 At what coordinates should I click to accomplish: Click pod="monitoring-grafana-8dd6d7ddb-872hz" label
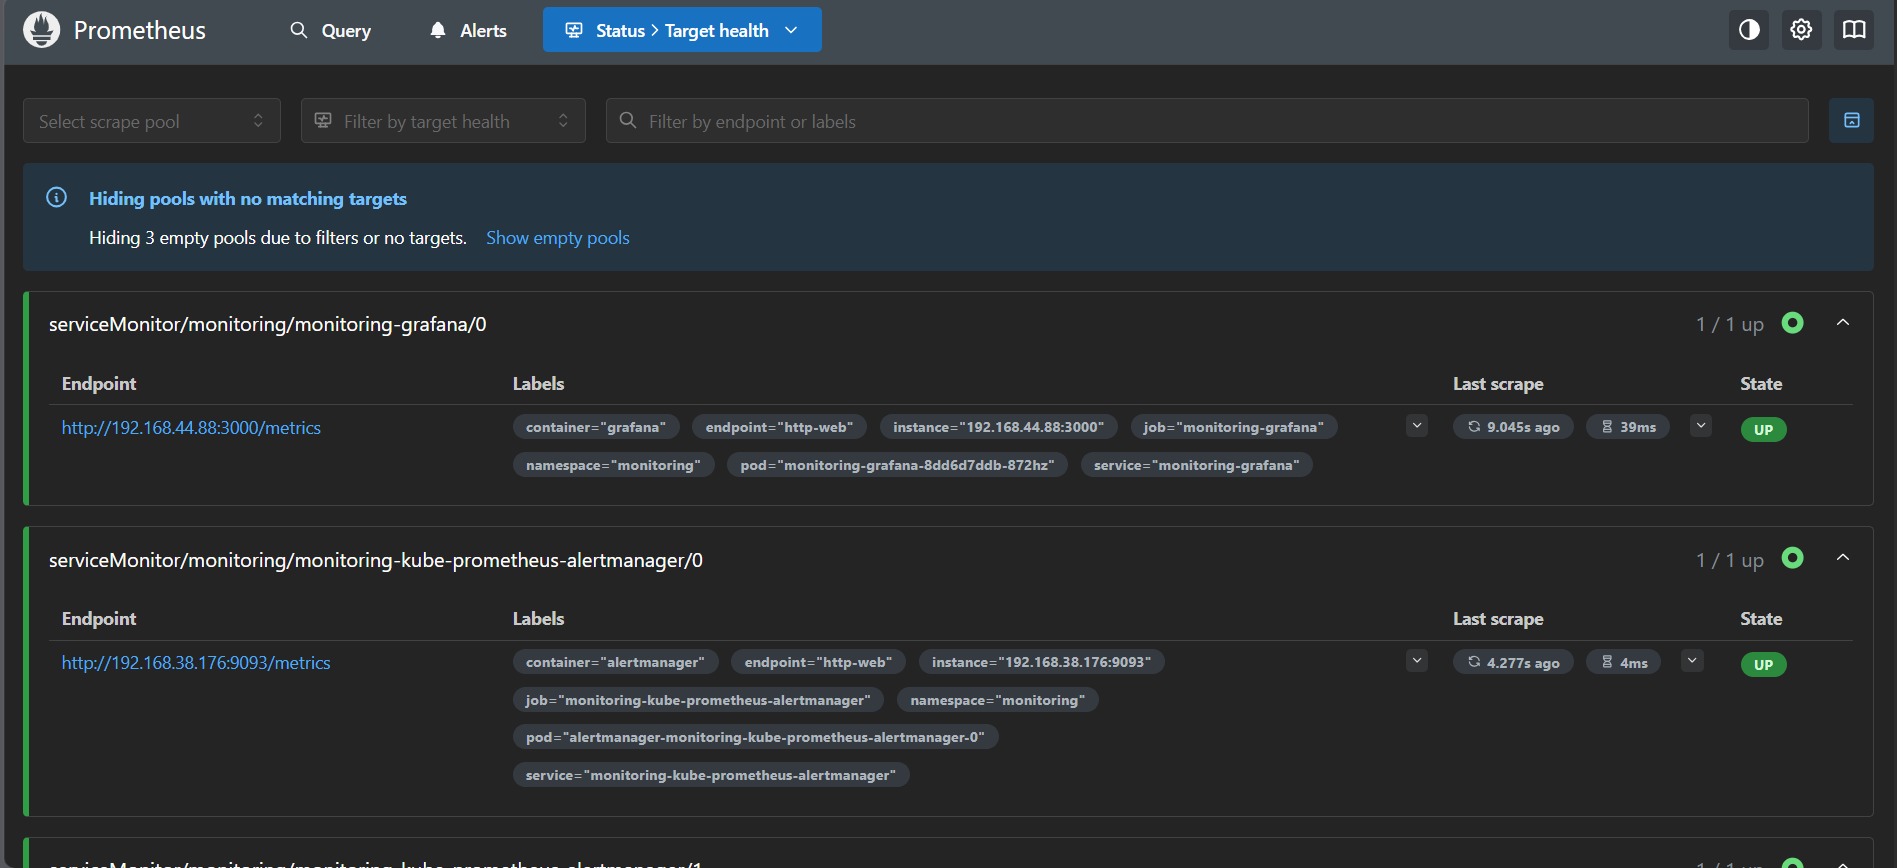click(898, 465)
